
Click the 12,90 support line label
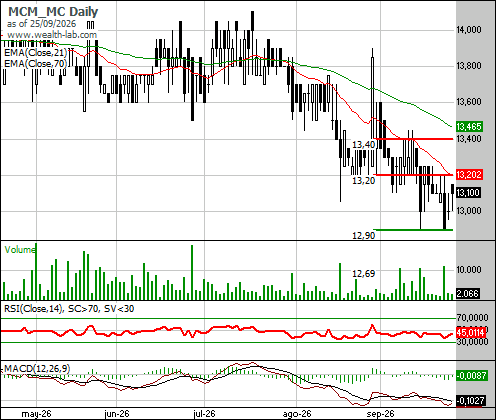364,236
